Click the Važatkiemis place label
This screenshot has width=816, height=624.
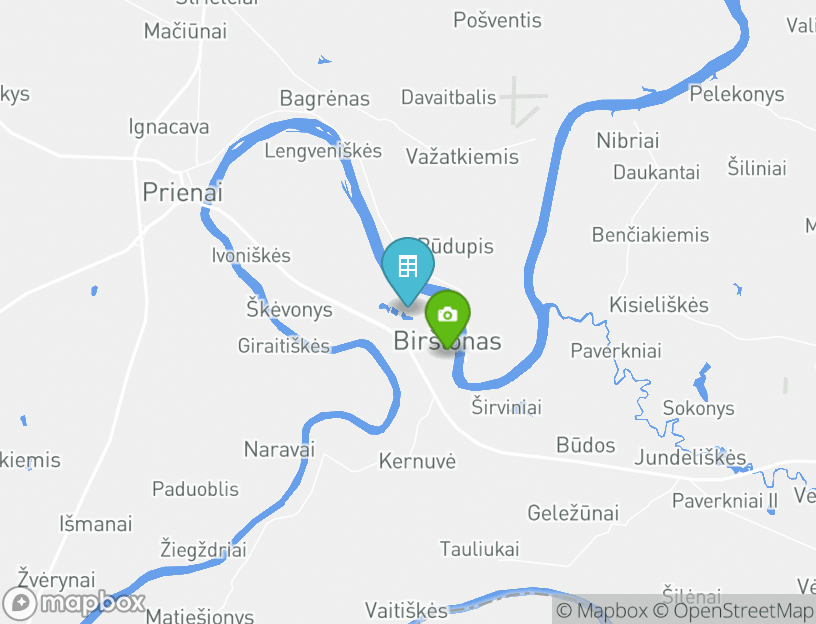tap(462, 157)
